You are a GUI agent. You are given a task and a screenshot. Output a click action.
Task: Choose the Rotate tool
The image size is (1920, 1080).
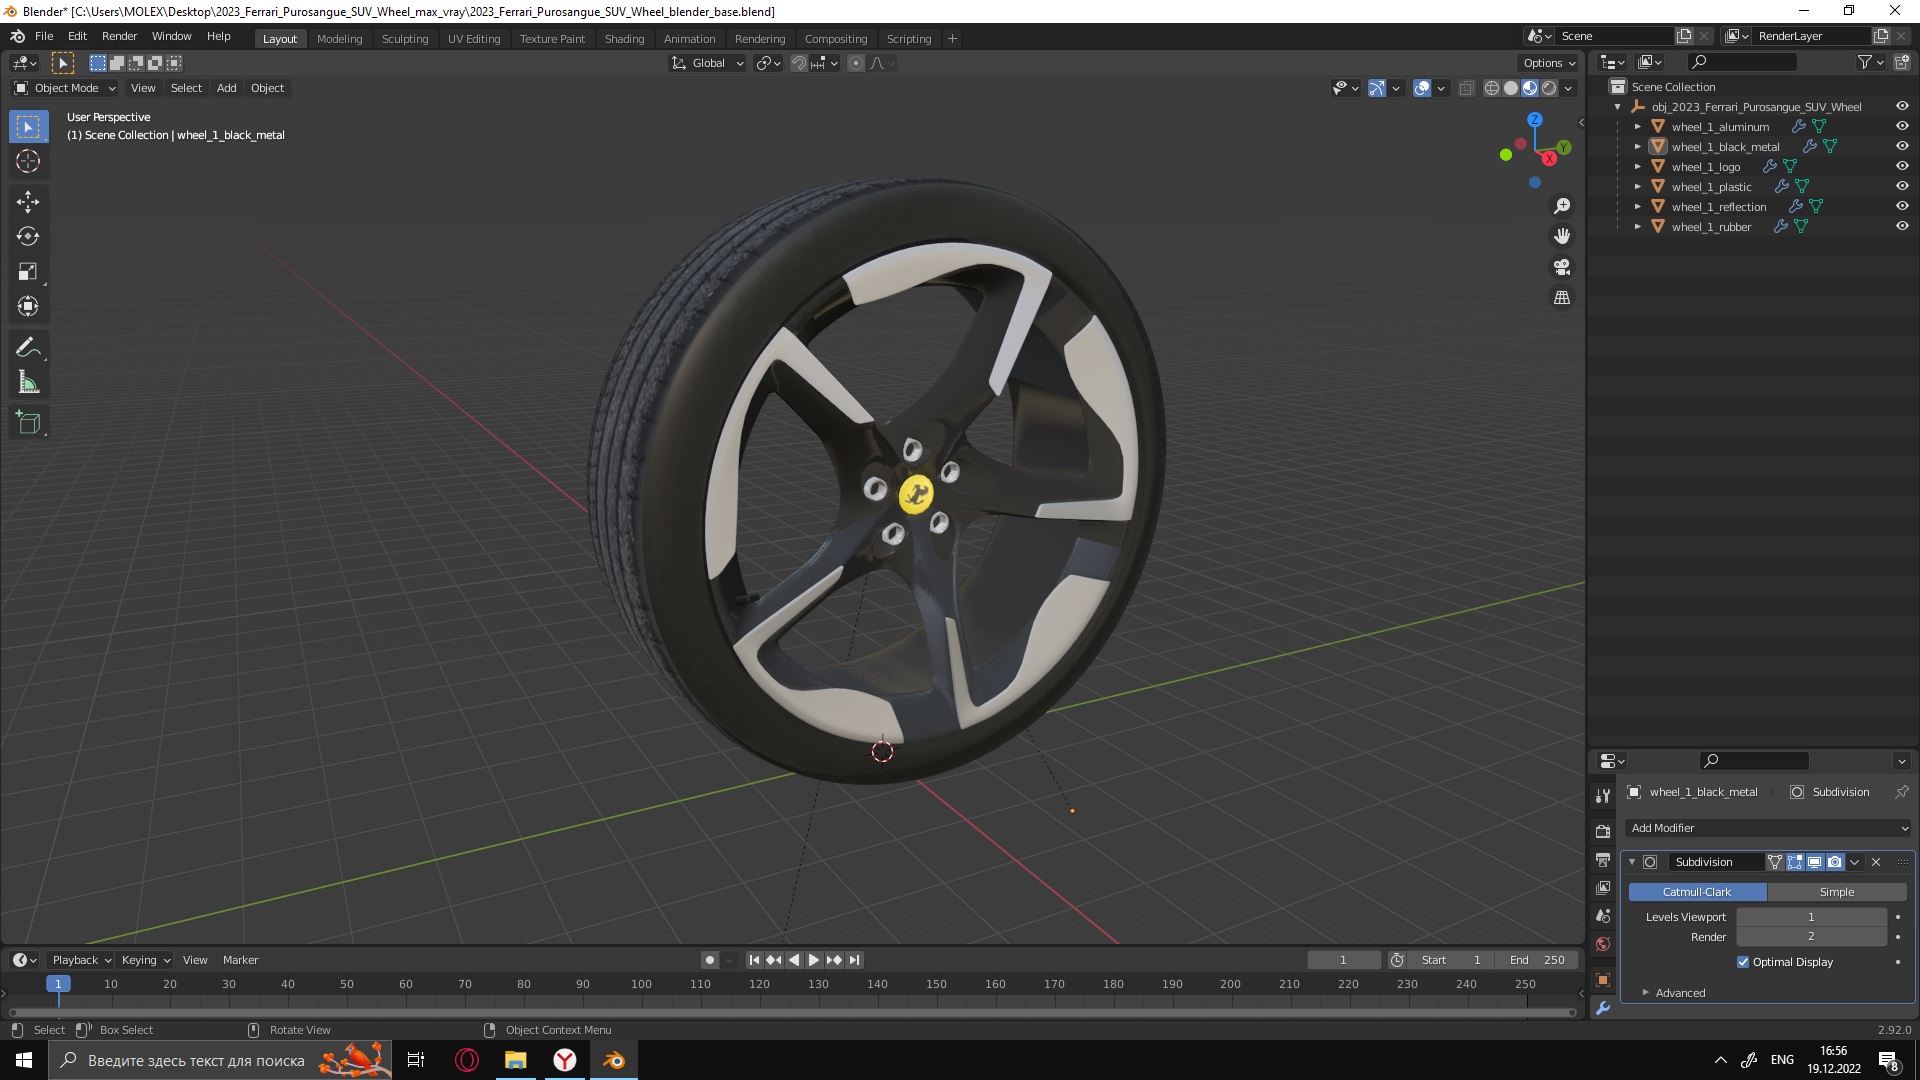(28, 237)
